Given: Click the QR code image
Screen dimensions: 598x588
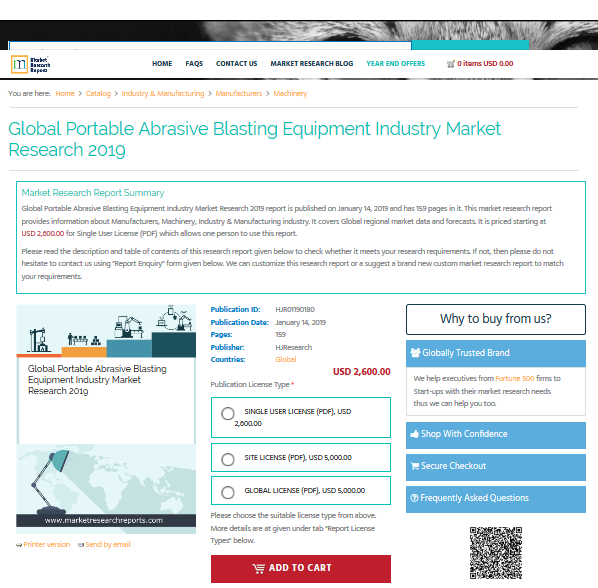Looking at the screenshot, I should pos(495,553).
